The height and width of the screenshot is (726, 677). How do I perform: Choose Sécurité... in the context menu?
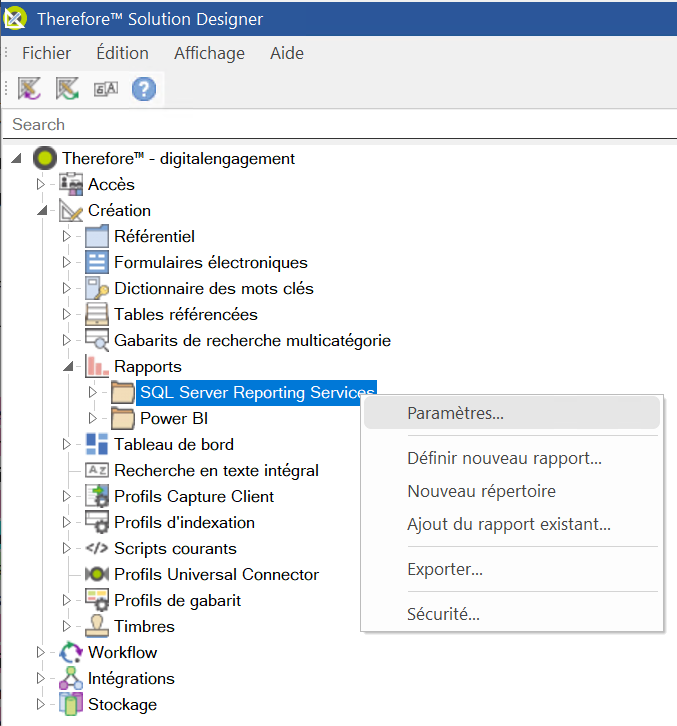pyautogui.click(x=512, y=614)
